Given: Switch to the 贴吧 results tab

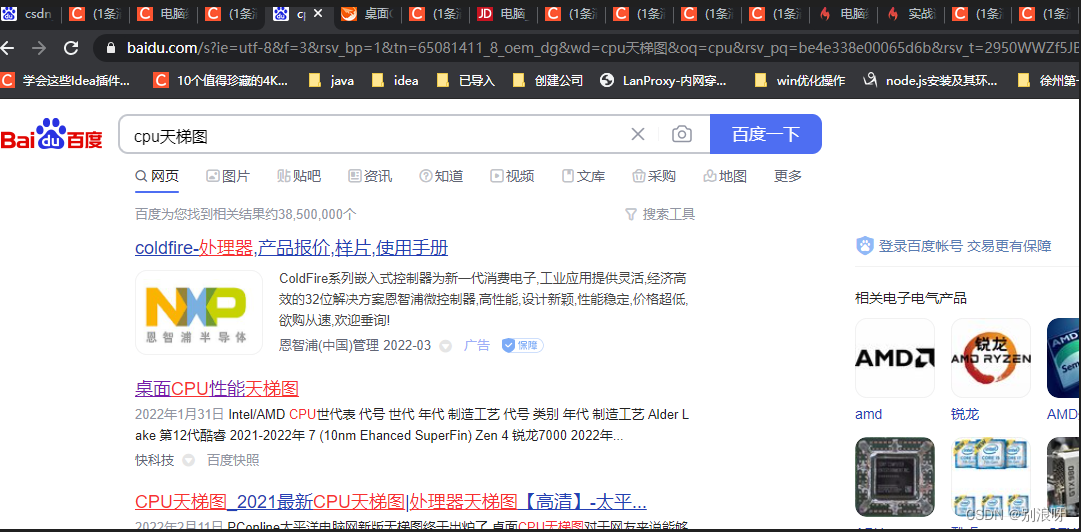Looking at the screenshot, I should click(x=299, y=176).
